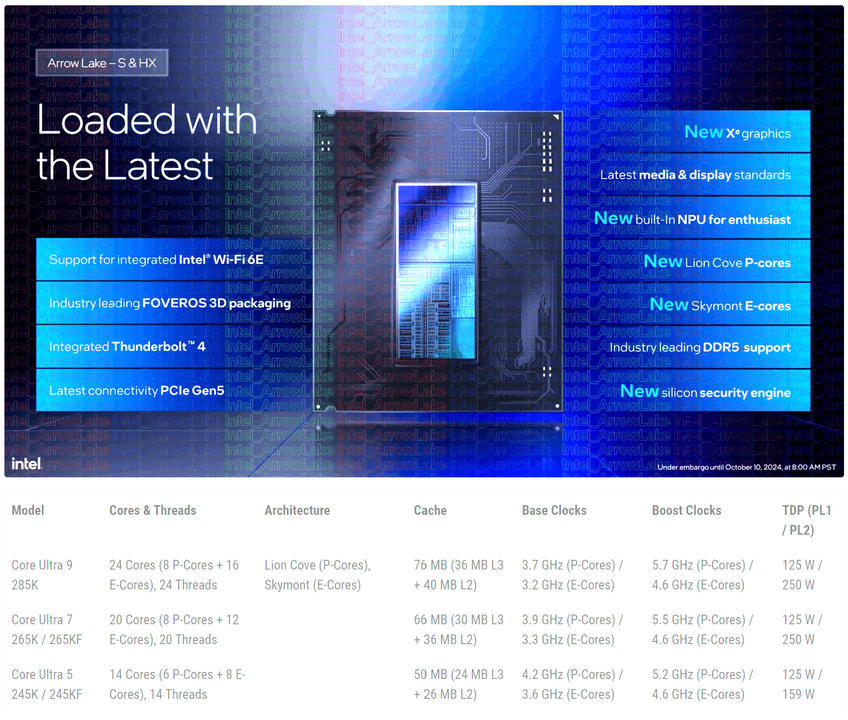Click the Core Ultra 5 245K / 245KF cell
The image size is (848, 720).
pos(46,684)
